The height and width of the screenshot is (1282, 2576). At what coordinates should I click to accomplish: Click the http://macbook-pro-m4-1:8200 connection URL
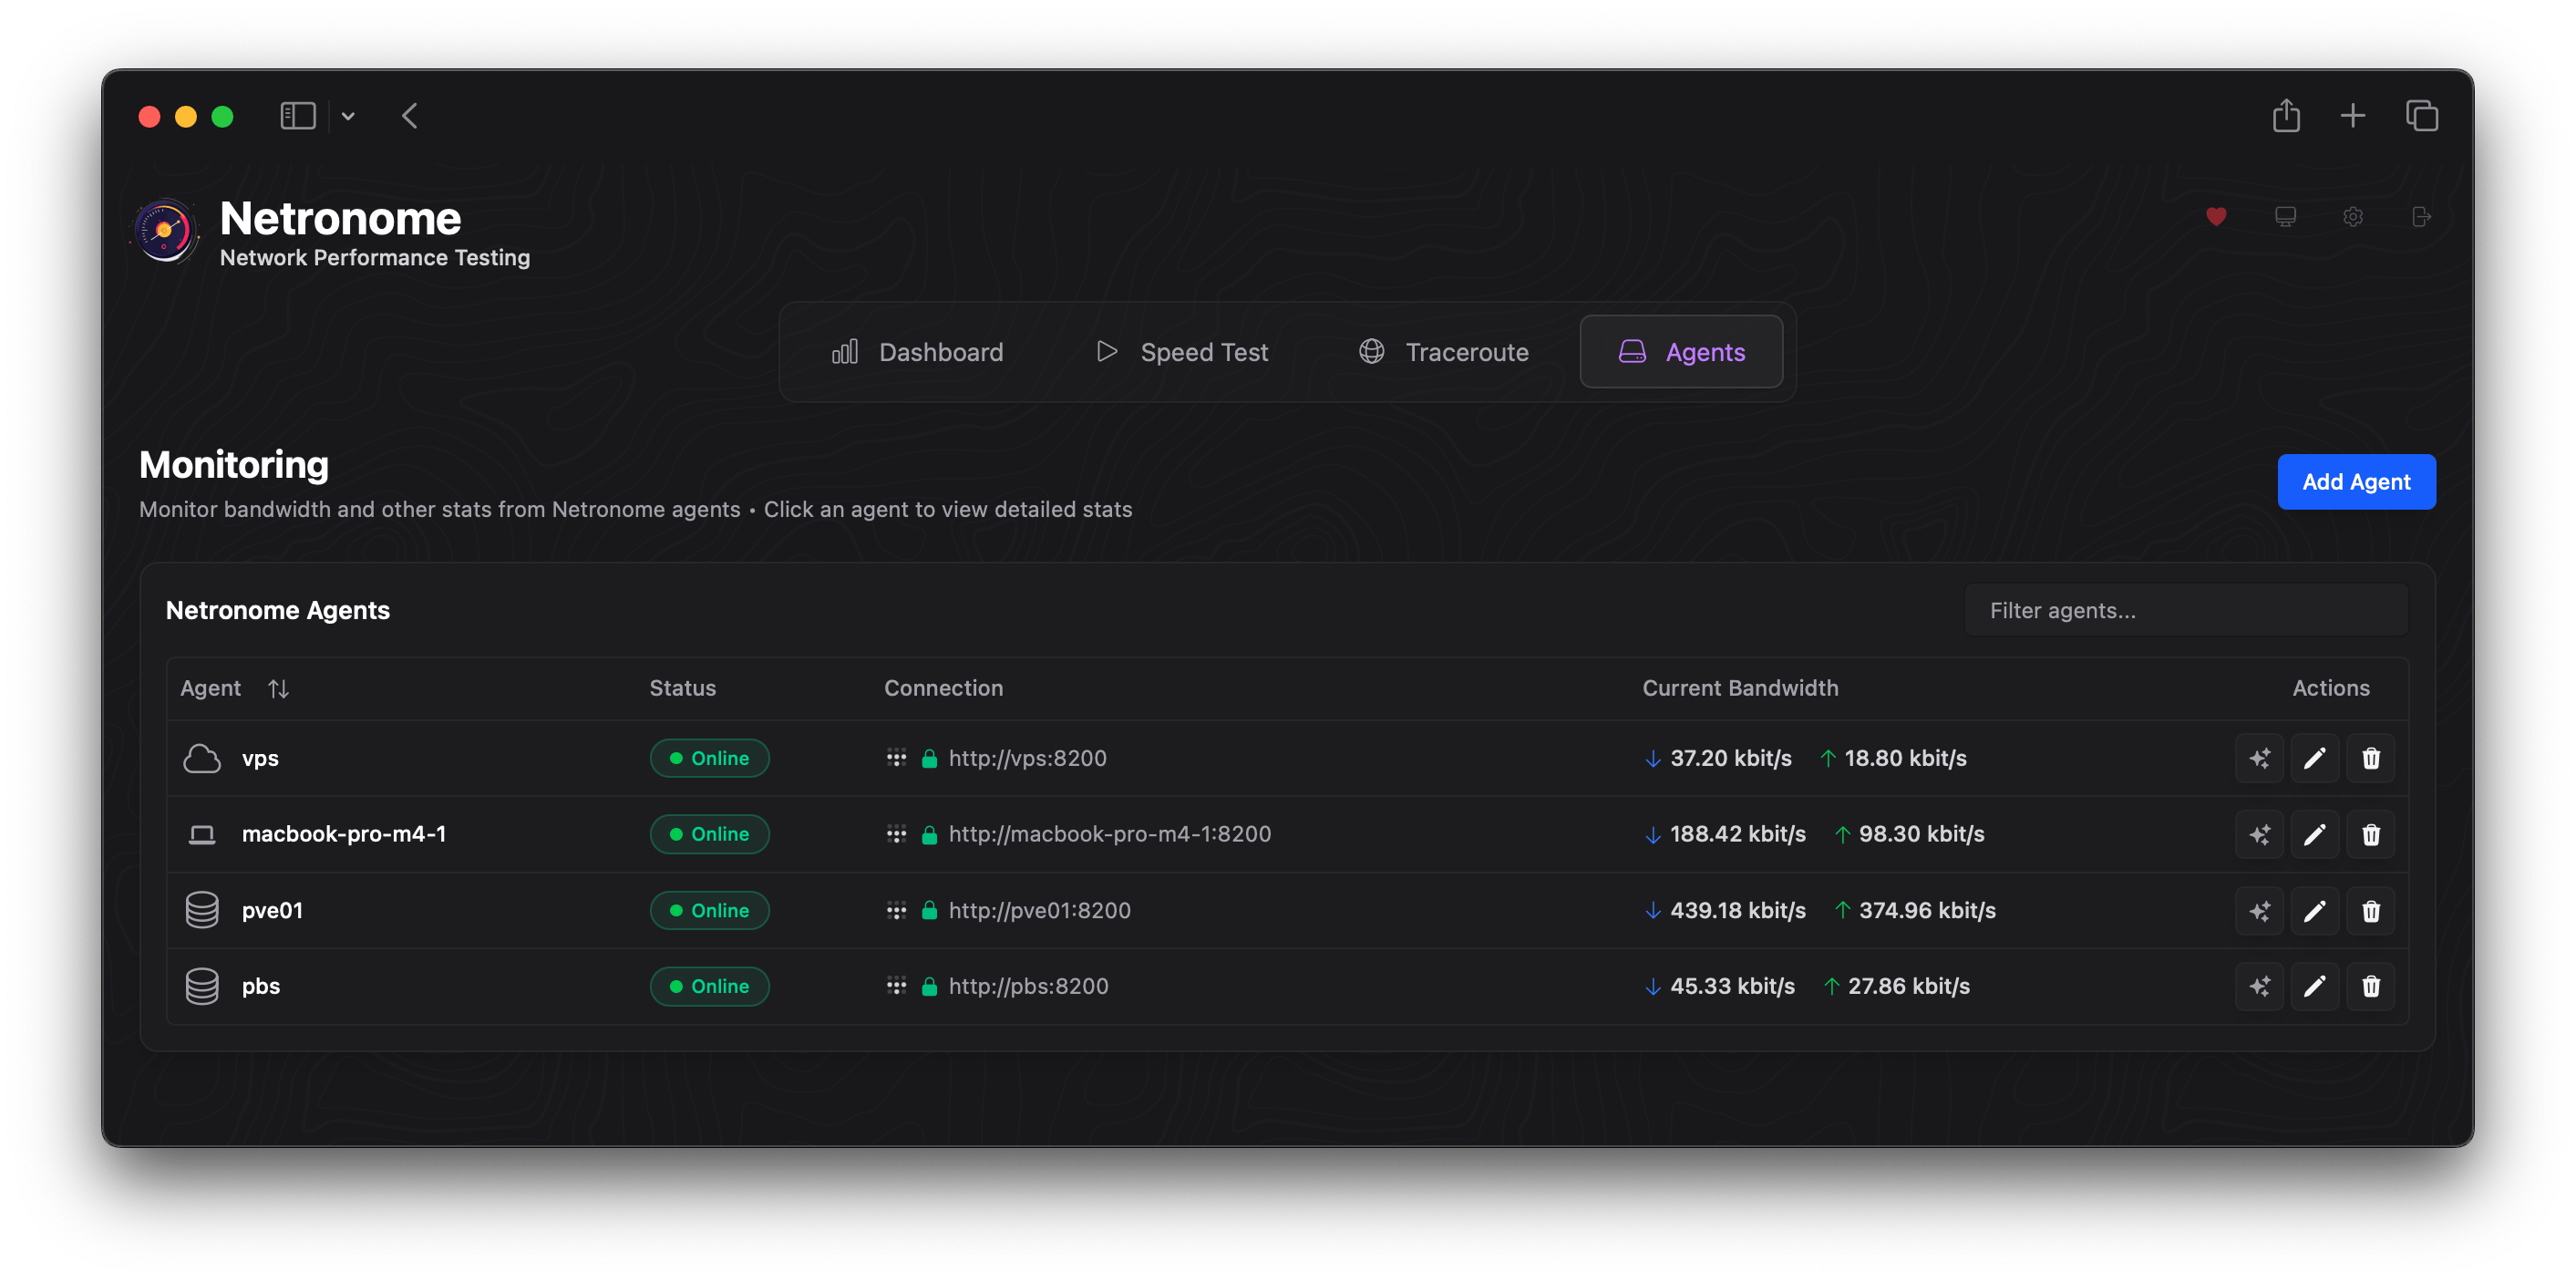pos(1110,834)
